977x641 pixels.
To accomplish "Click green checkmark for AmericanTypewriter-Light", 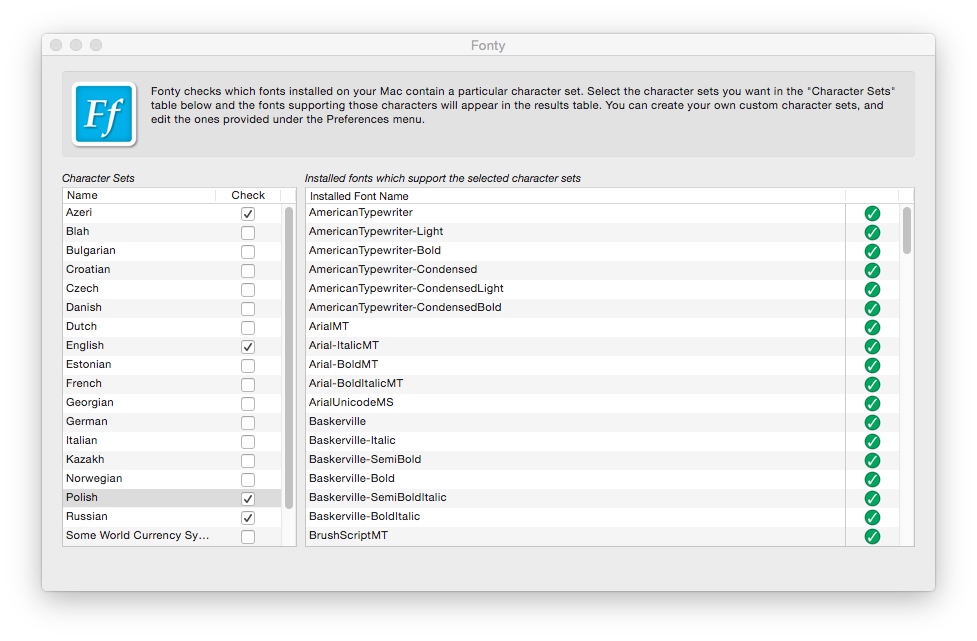I will 872,232.
